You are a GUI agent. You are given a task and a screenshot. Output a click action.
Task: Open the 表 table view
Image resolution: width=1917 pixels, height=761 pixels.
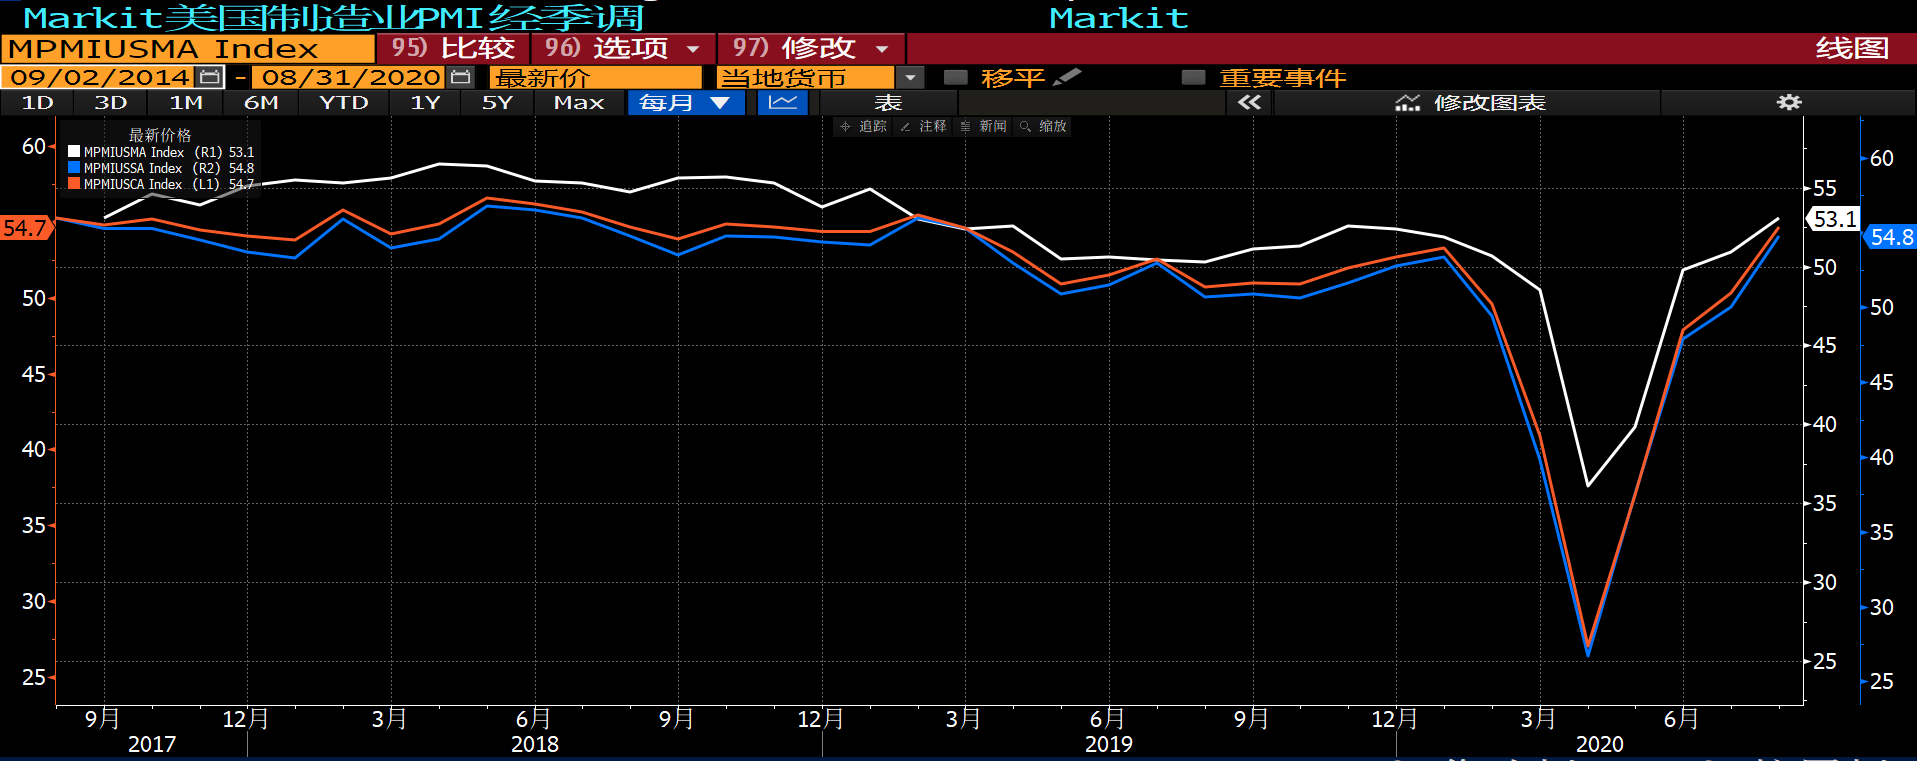pyautogui.click(x=888, y=102)
